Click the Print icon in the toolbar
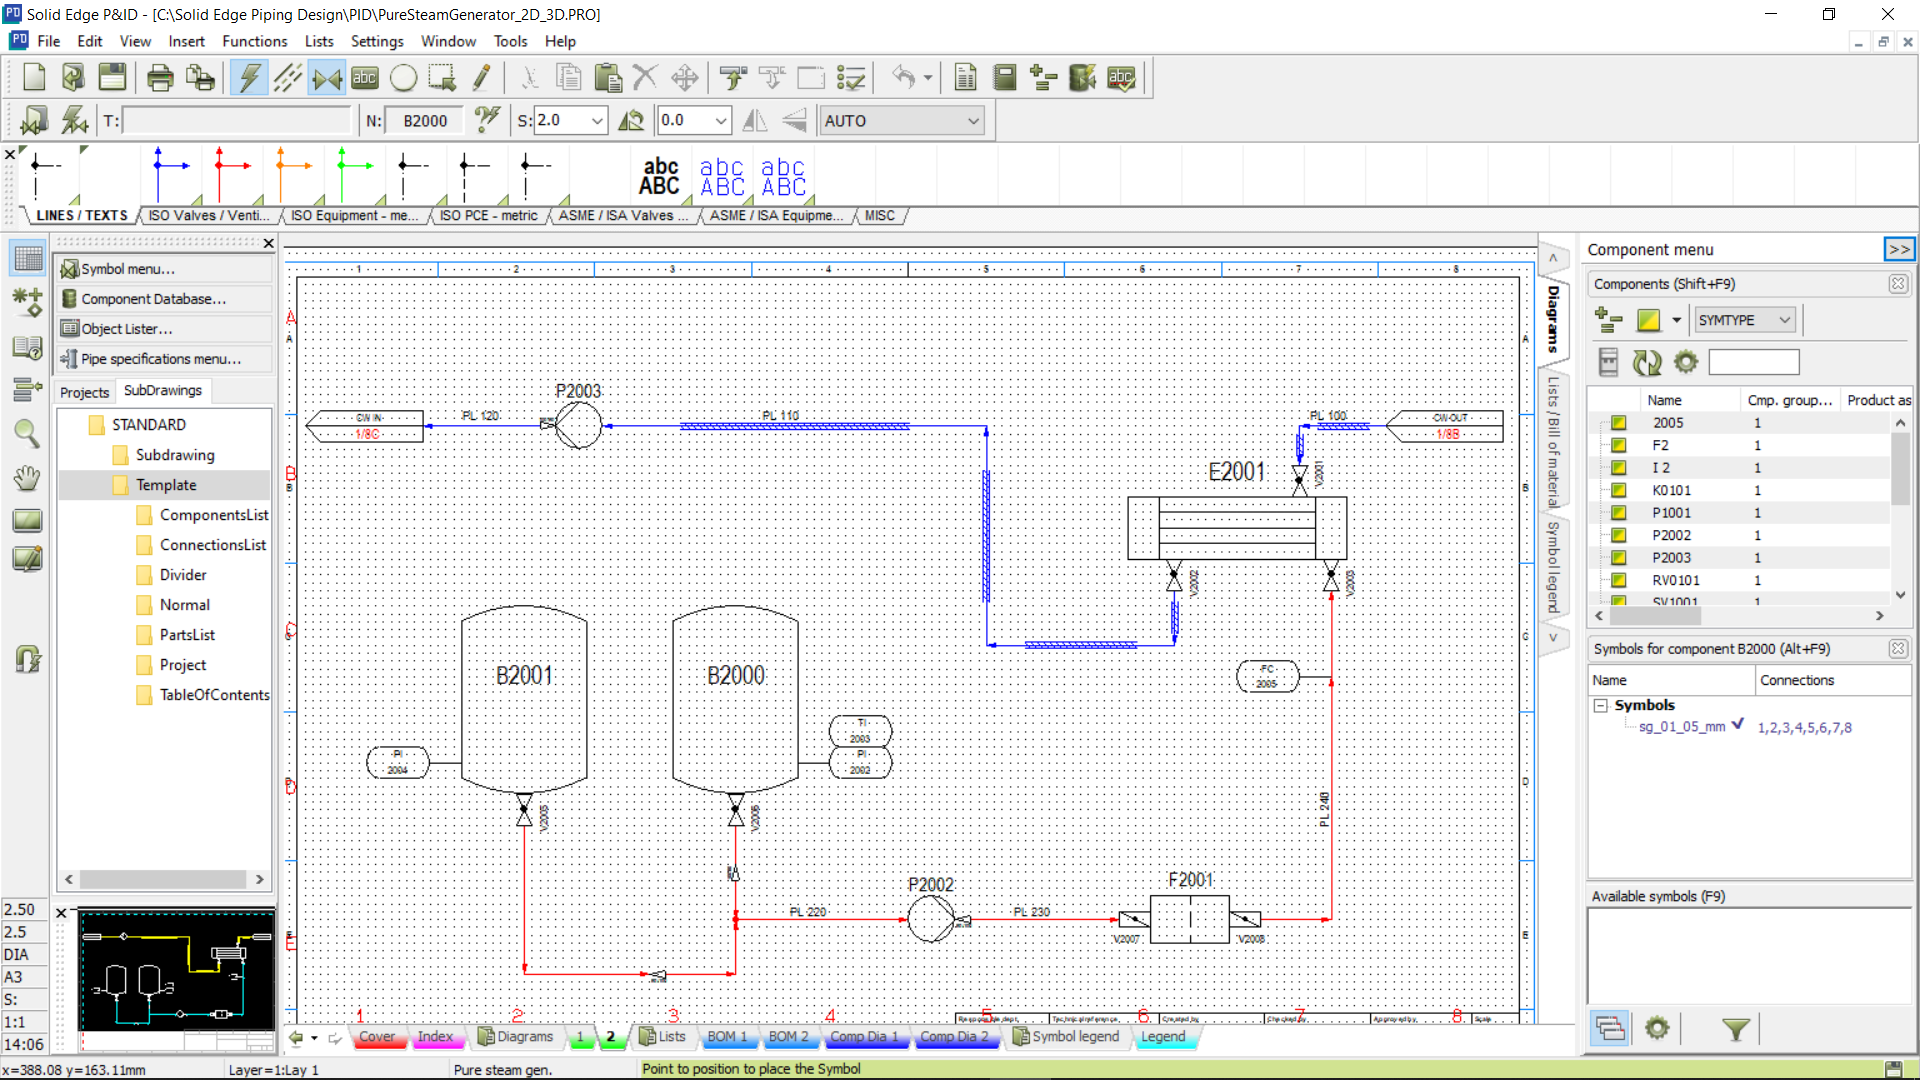Screen dimensions: 1920x1080 [x=159, y=78]
